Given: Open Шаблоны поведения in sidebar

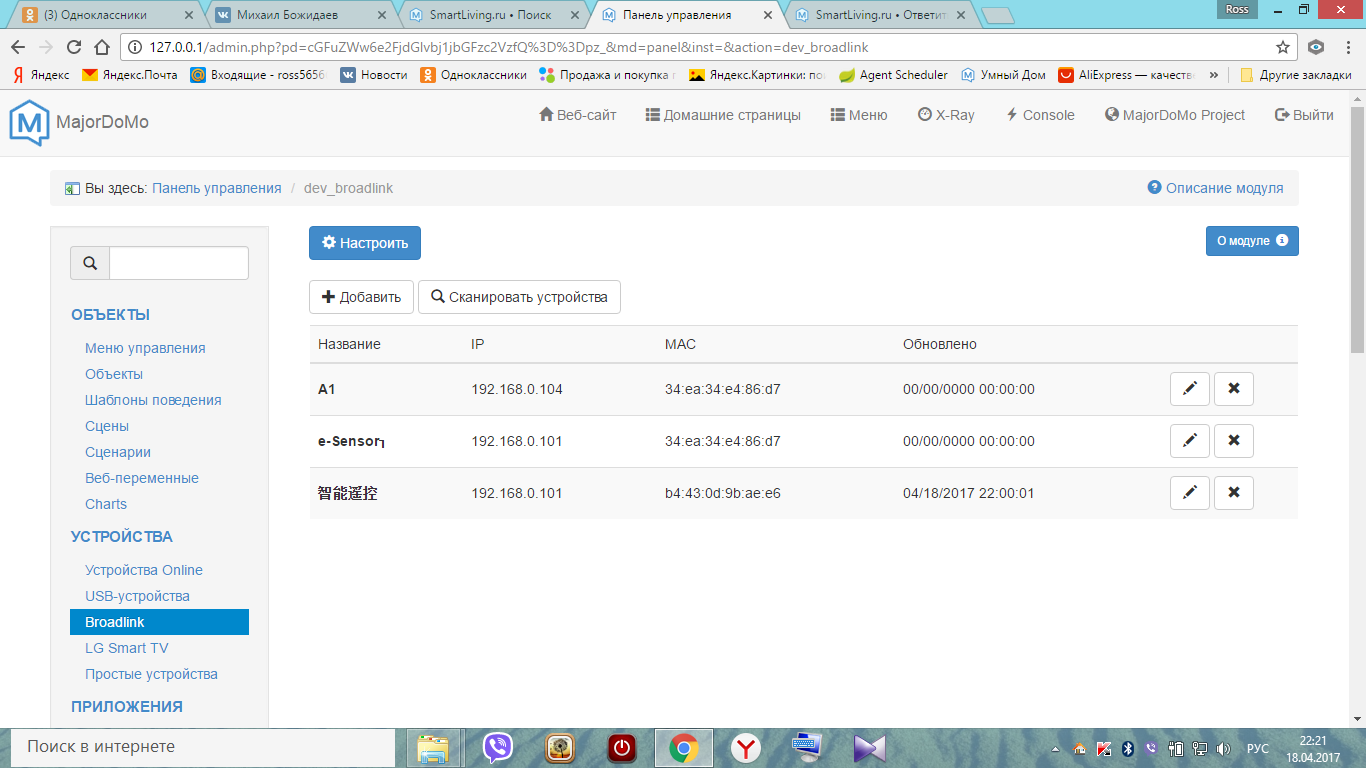Looking at the screenshot, I should (153, 400).
